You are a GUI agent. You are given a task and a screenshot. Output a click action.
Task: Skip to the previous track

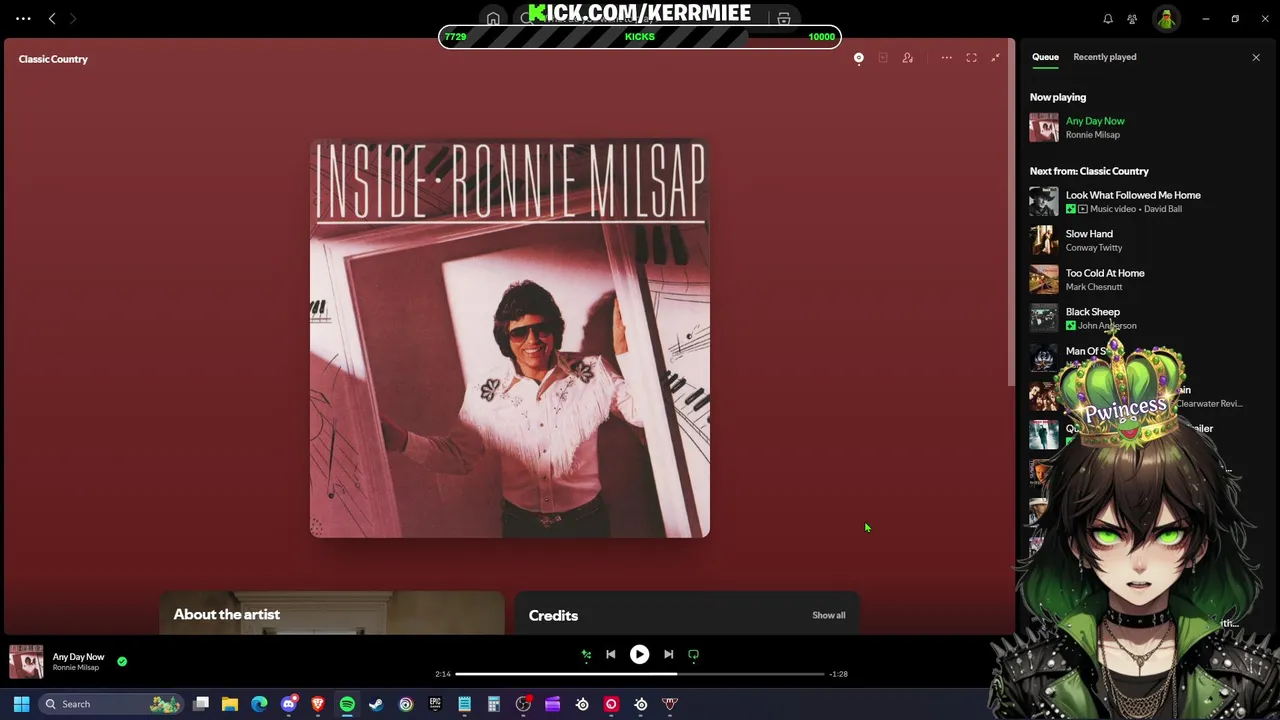tap(610, 654)
